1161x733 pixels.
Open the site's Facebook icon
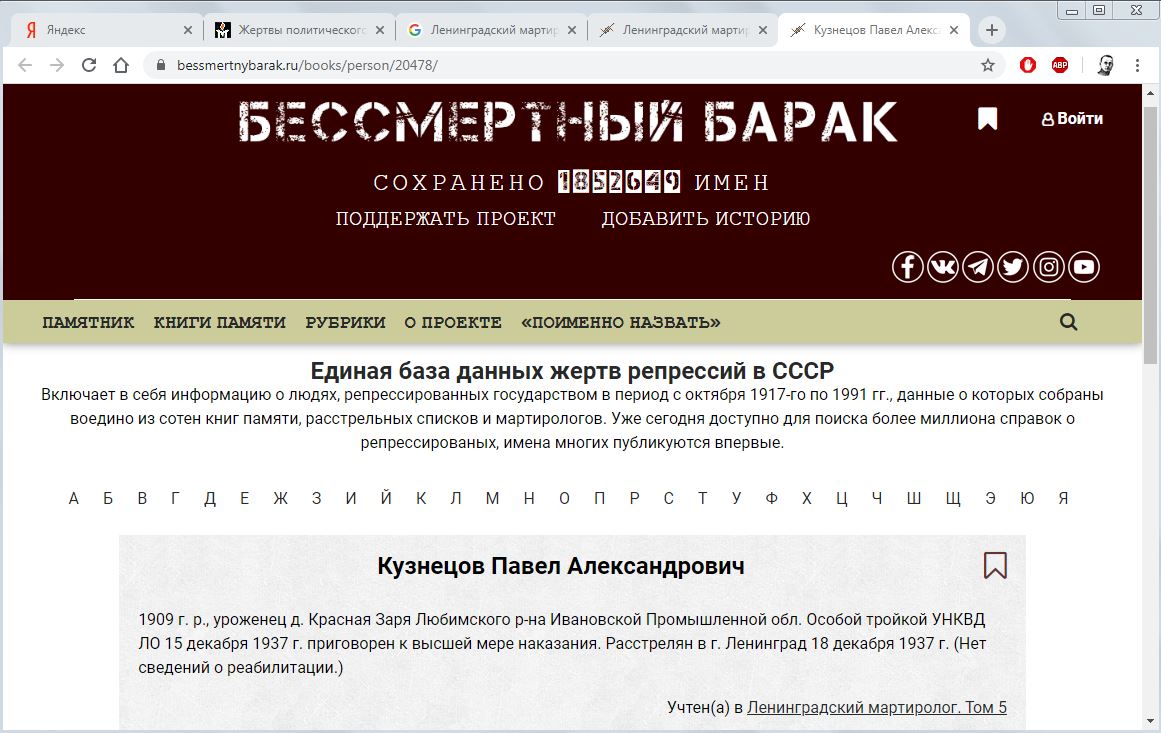[907, 266]
